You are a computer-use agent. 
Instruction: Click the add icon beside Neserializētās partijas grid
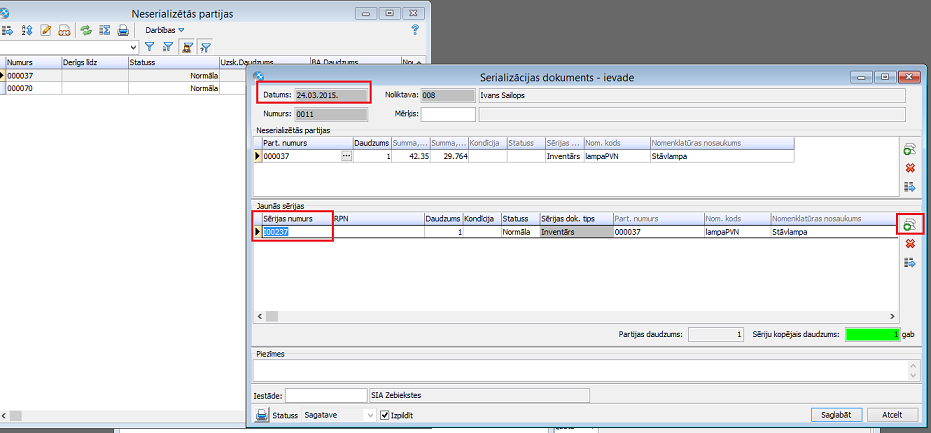coord(909,150)
